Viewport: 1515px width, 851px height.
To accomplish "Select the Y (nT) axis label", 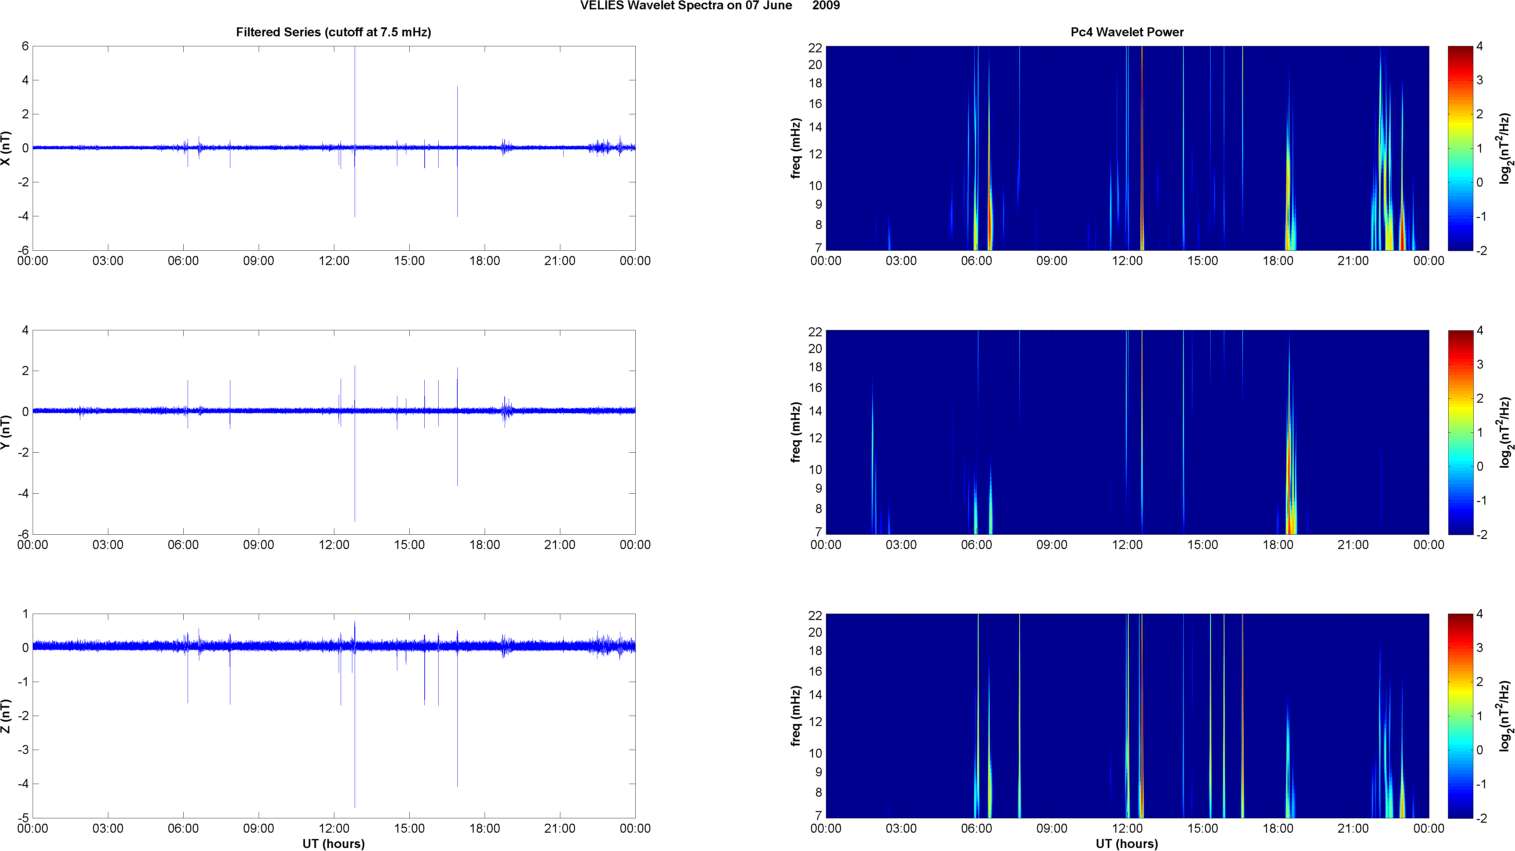I will (7, 432).
